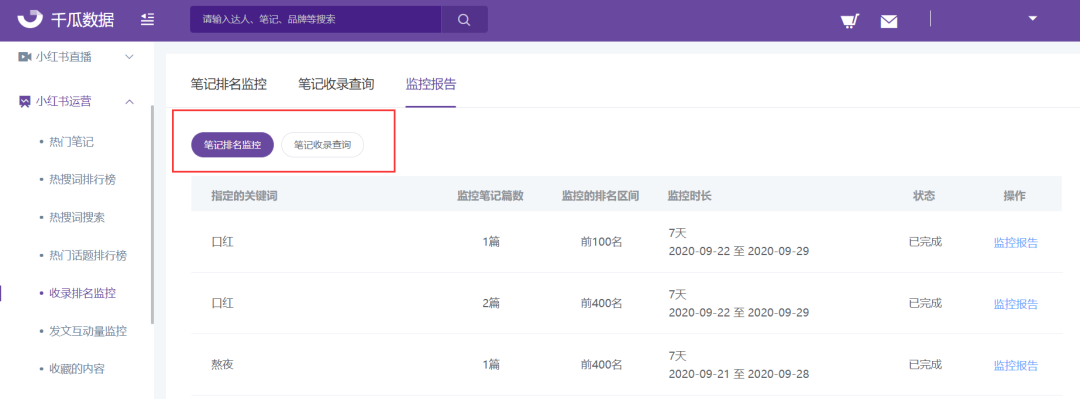Open the shopping cart icon
The width and height of the screenshot is (1080, 399).
[849, 21]
